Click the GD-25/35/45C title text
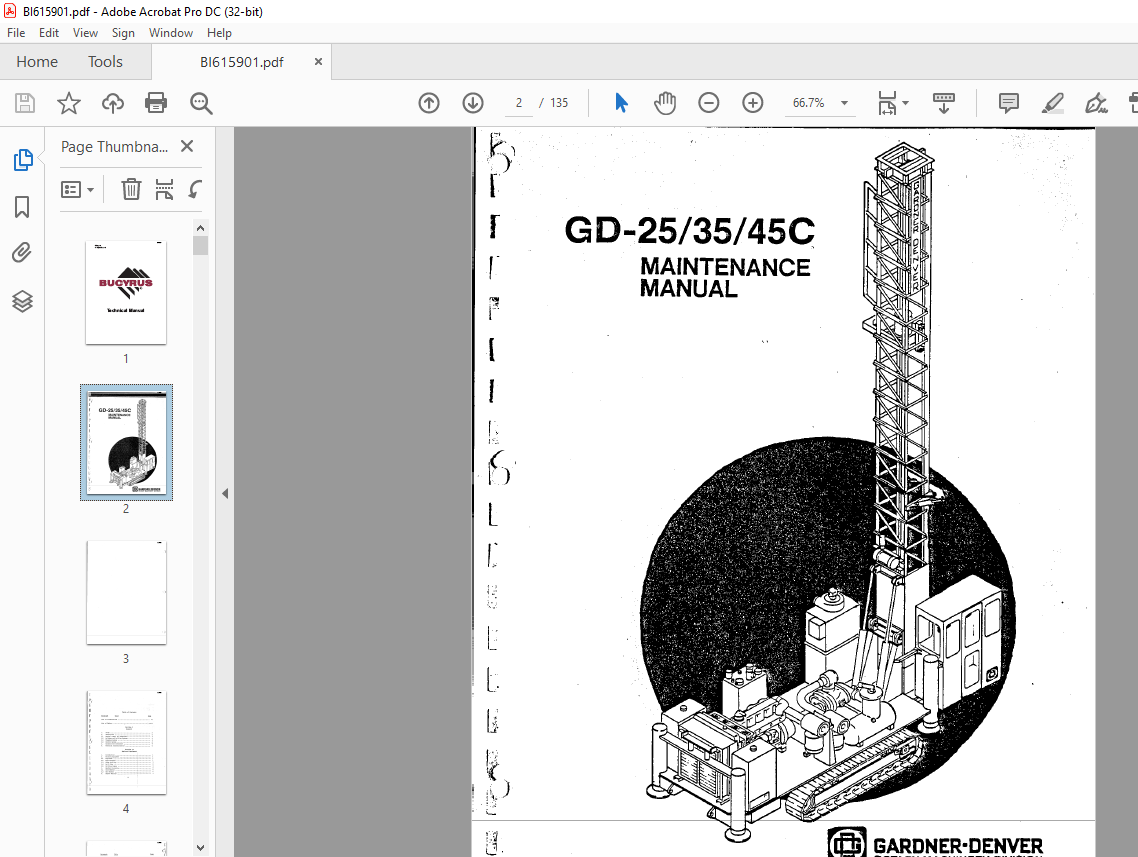The height and width of the screenshot is (857, 1138). tap(689, 231)
